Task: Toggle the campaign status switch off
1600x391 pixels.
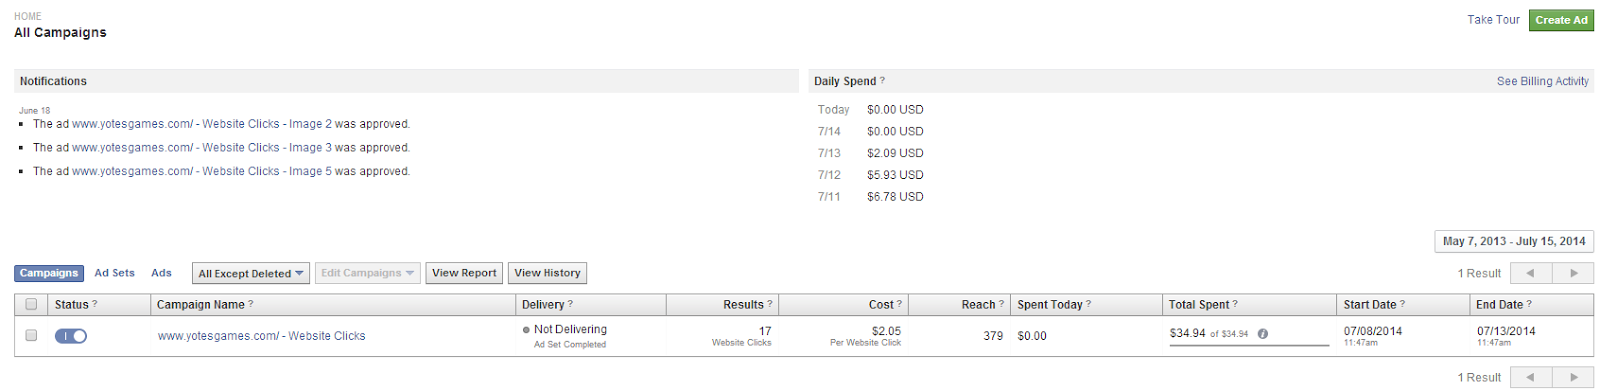Action: coord(71,336)
